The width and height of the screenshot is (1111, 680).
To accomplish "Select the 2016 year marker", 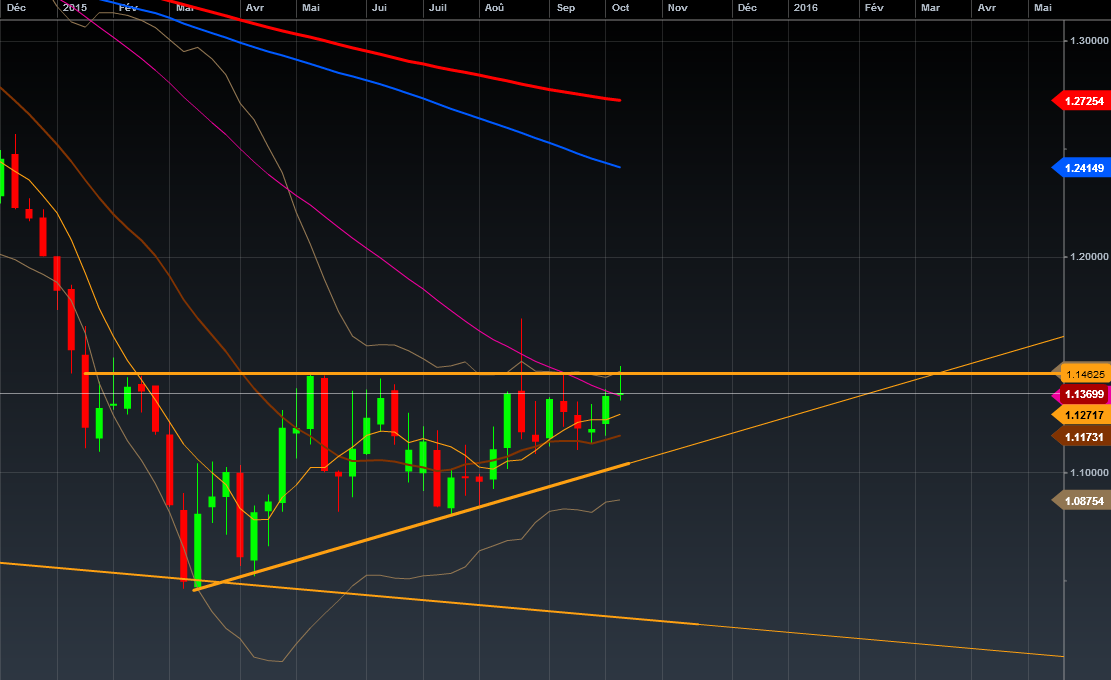I will 804,7.
